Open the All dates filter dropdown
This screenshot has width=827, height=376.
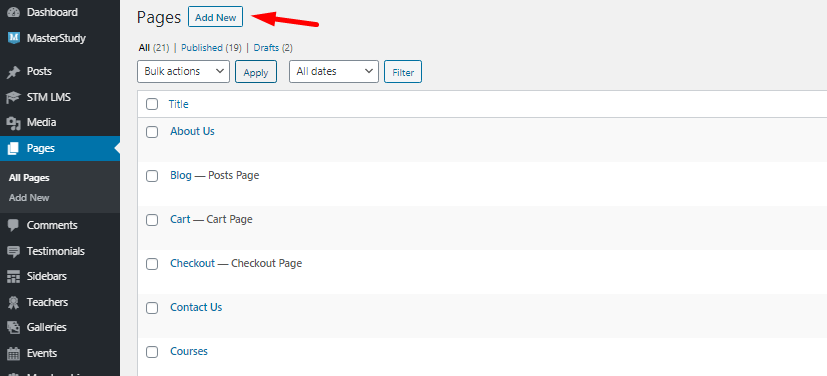coord(334,71)
